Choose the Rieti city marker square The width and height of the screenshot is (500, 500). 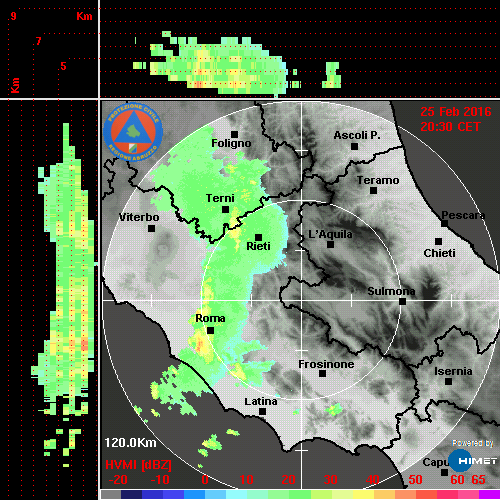258,237
